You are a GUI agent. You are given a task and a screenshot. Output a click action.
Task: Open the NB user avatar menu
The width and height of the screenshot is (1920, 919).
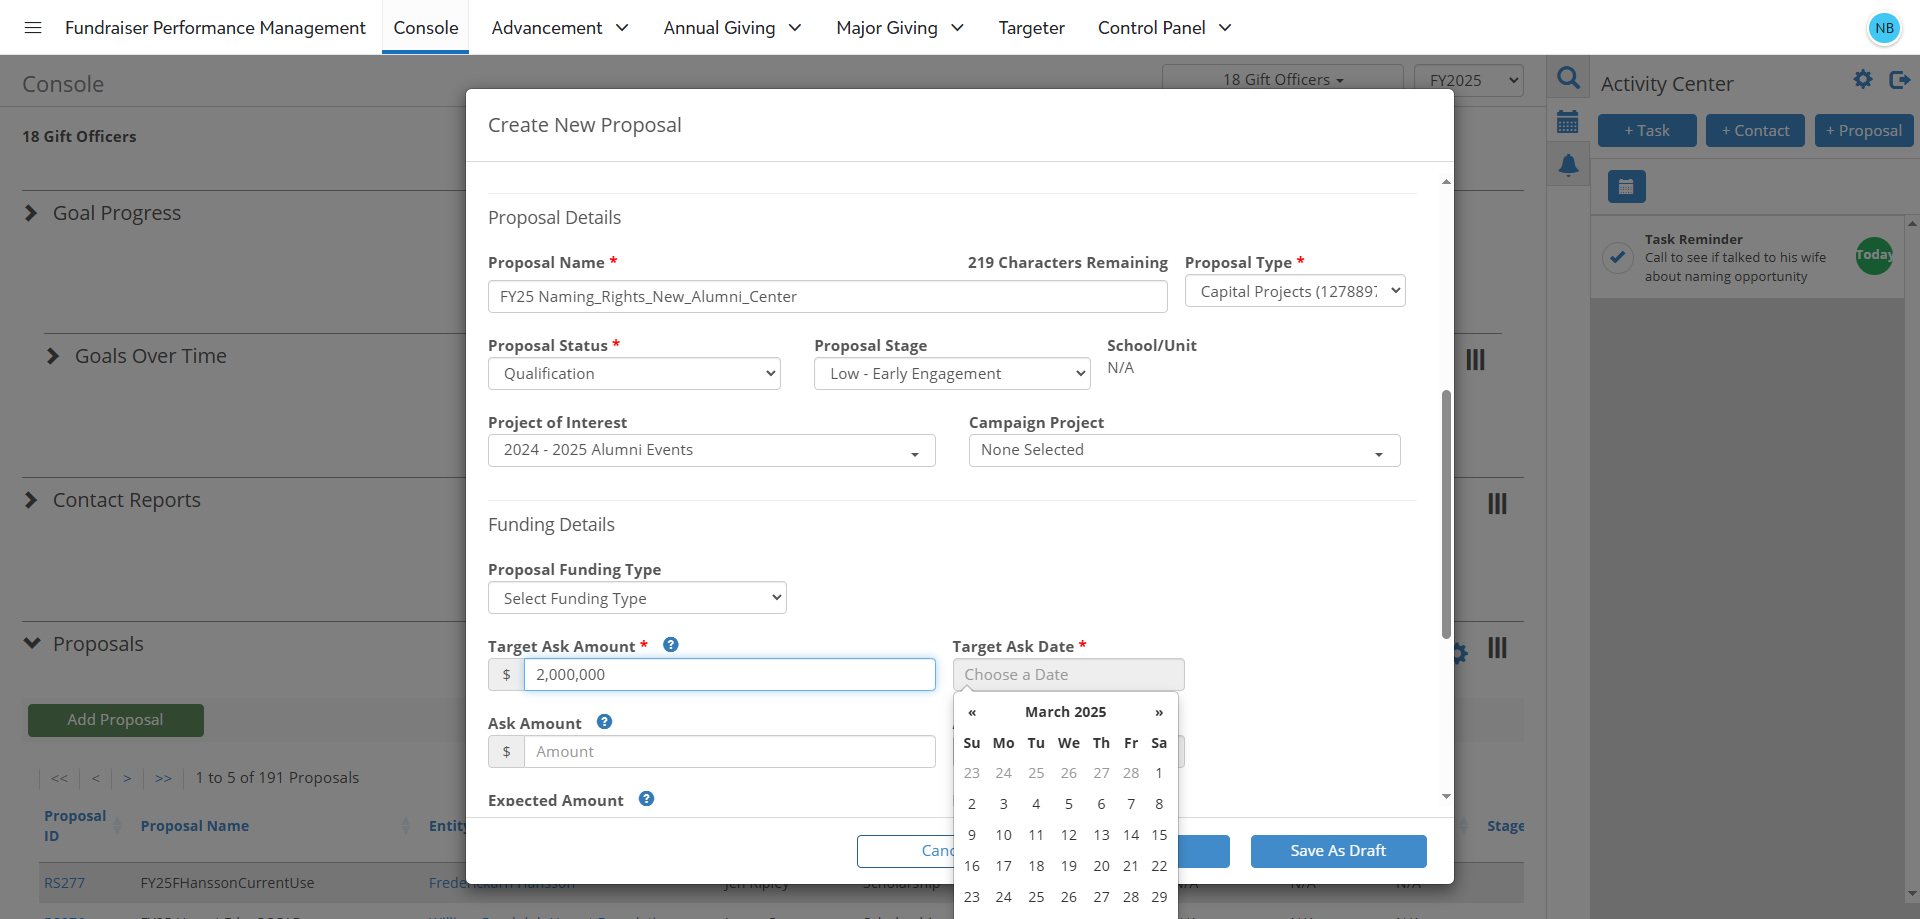point(1884,28)
